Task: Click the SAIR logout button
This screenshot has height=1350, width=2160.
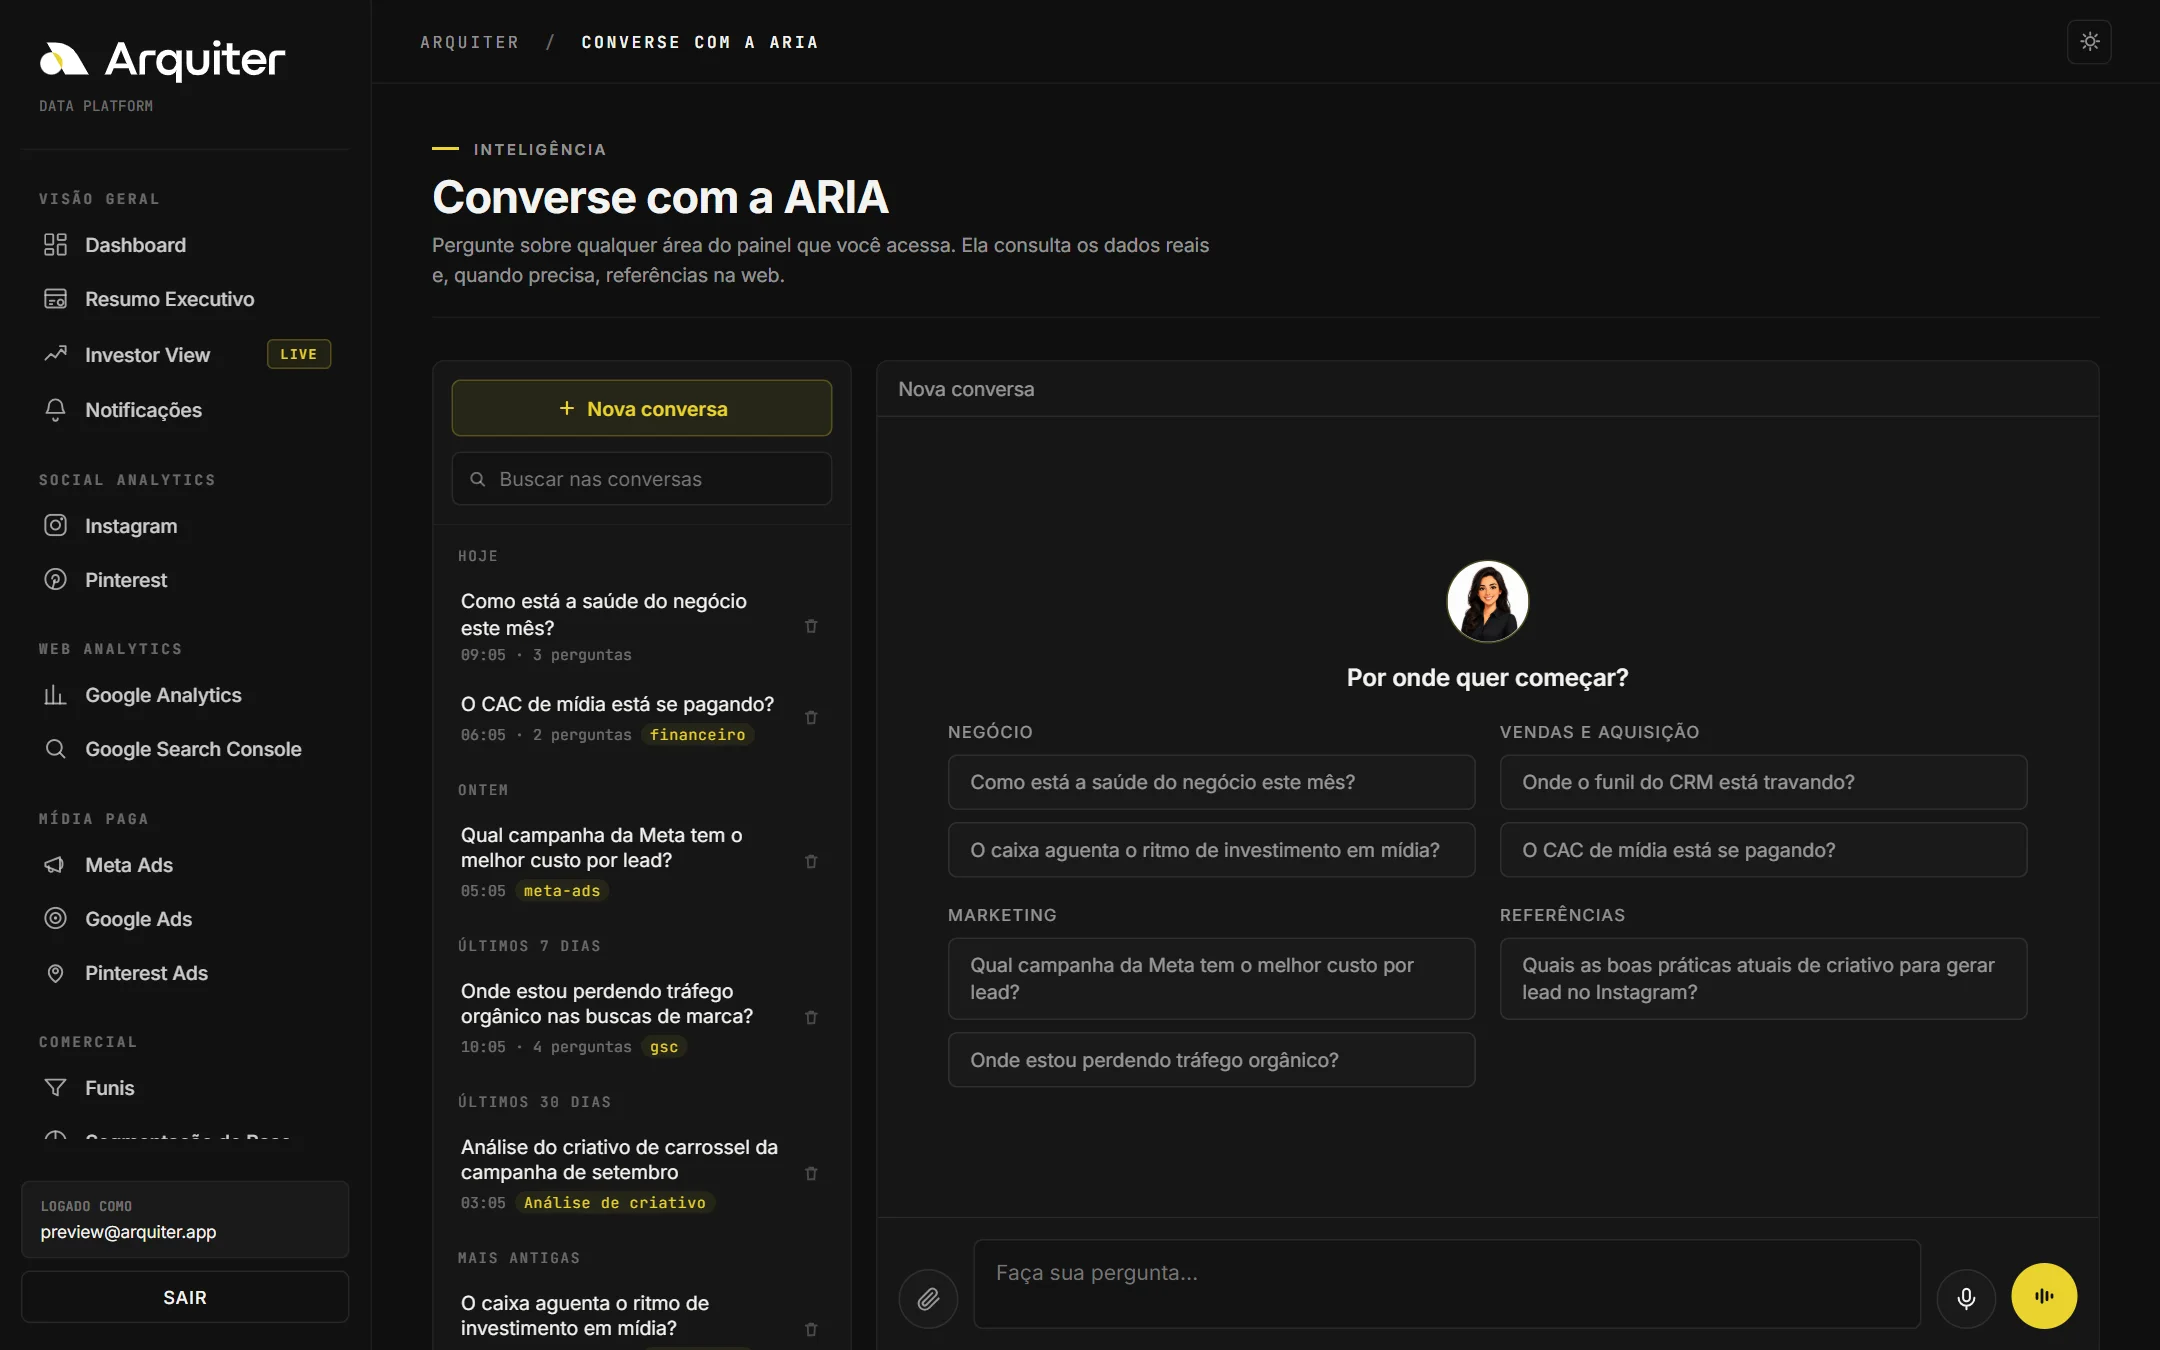Action: click(185, 1297)
